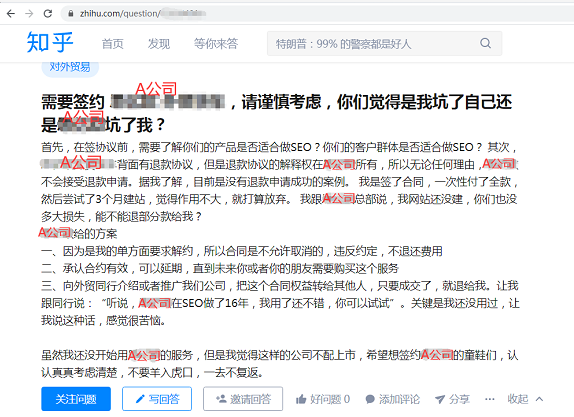Click the browser forward arrow
Viewport: 574px width, 417px height.
pos(29,14)
